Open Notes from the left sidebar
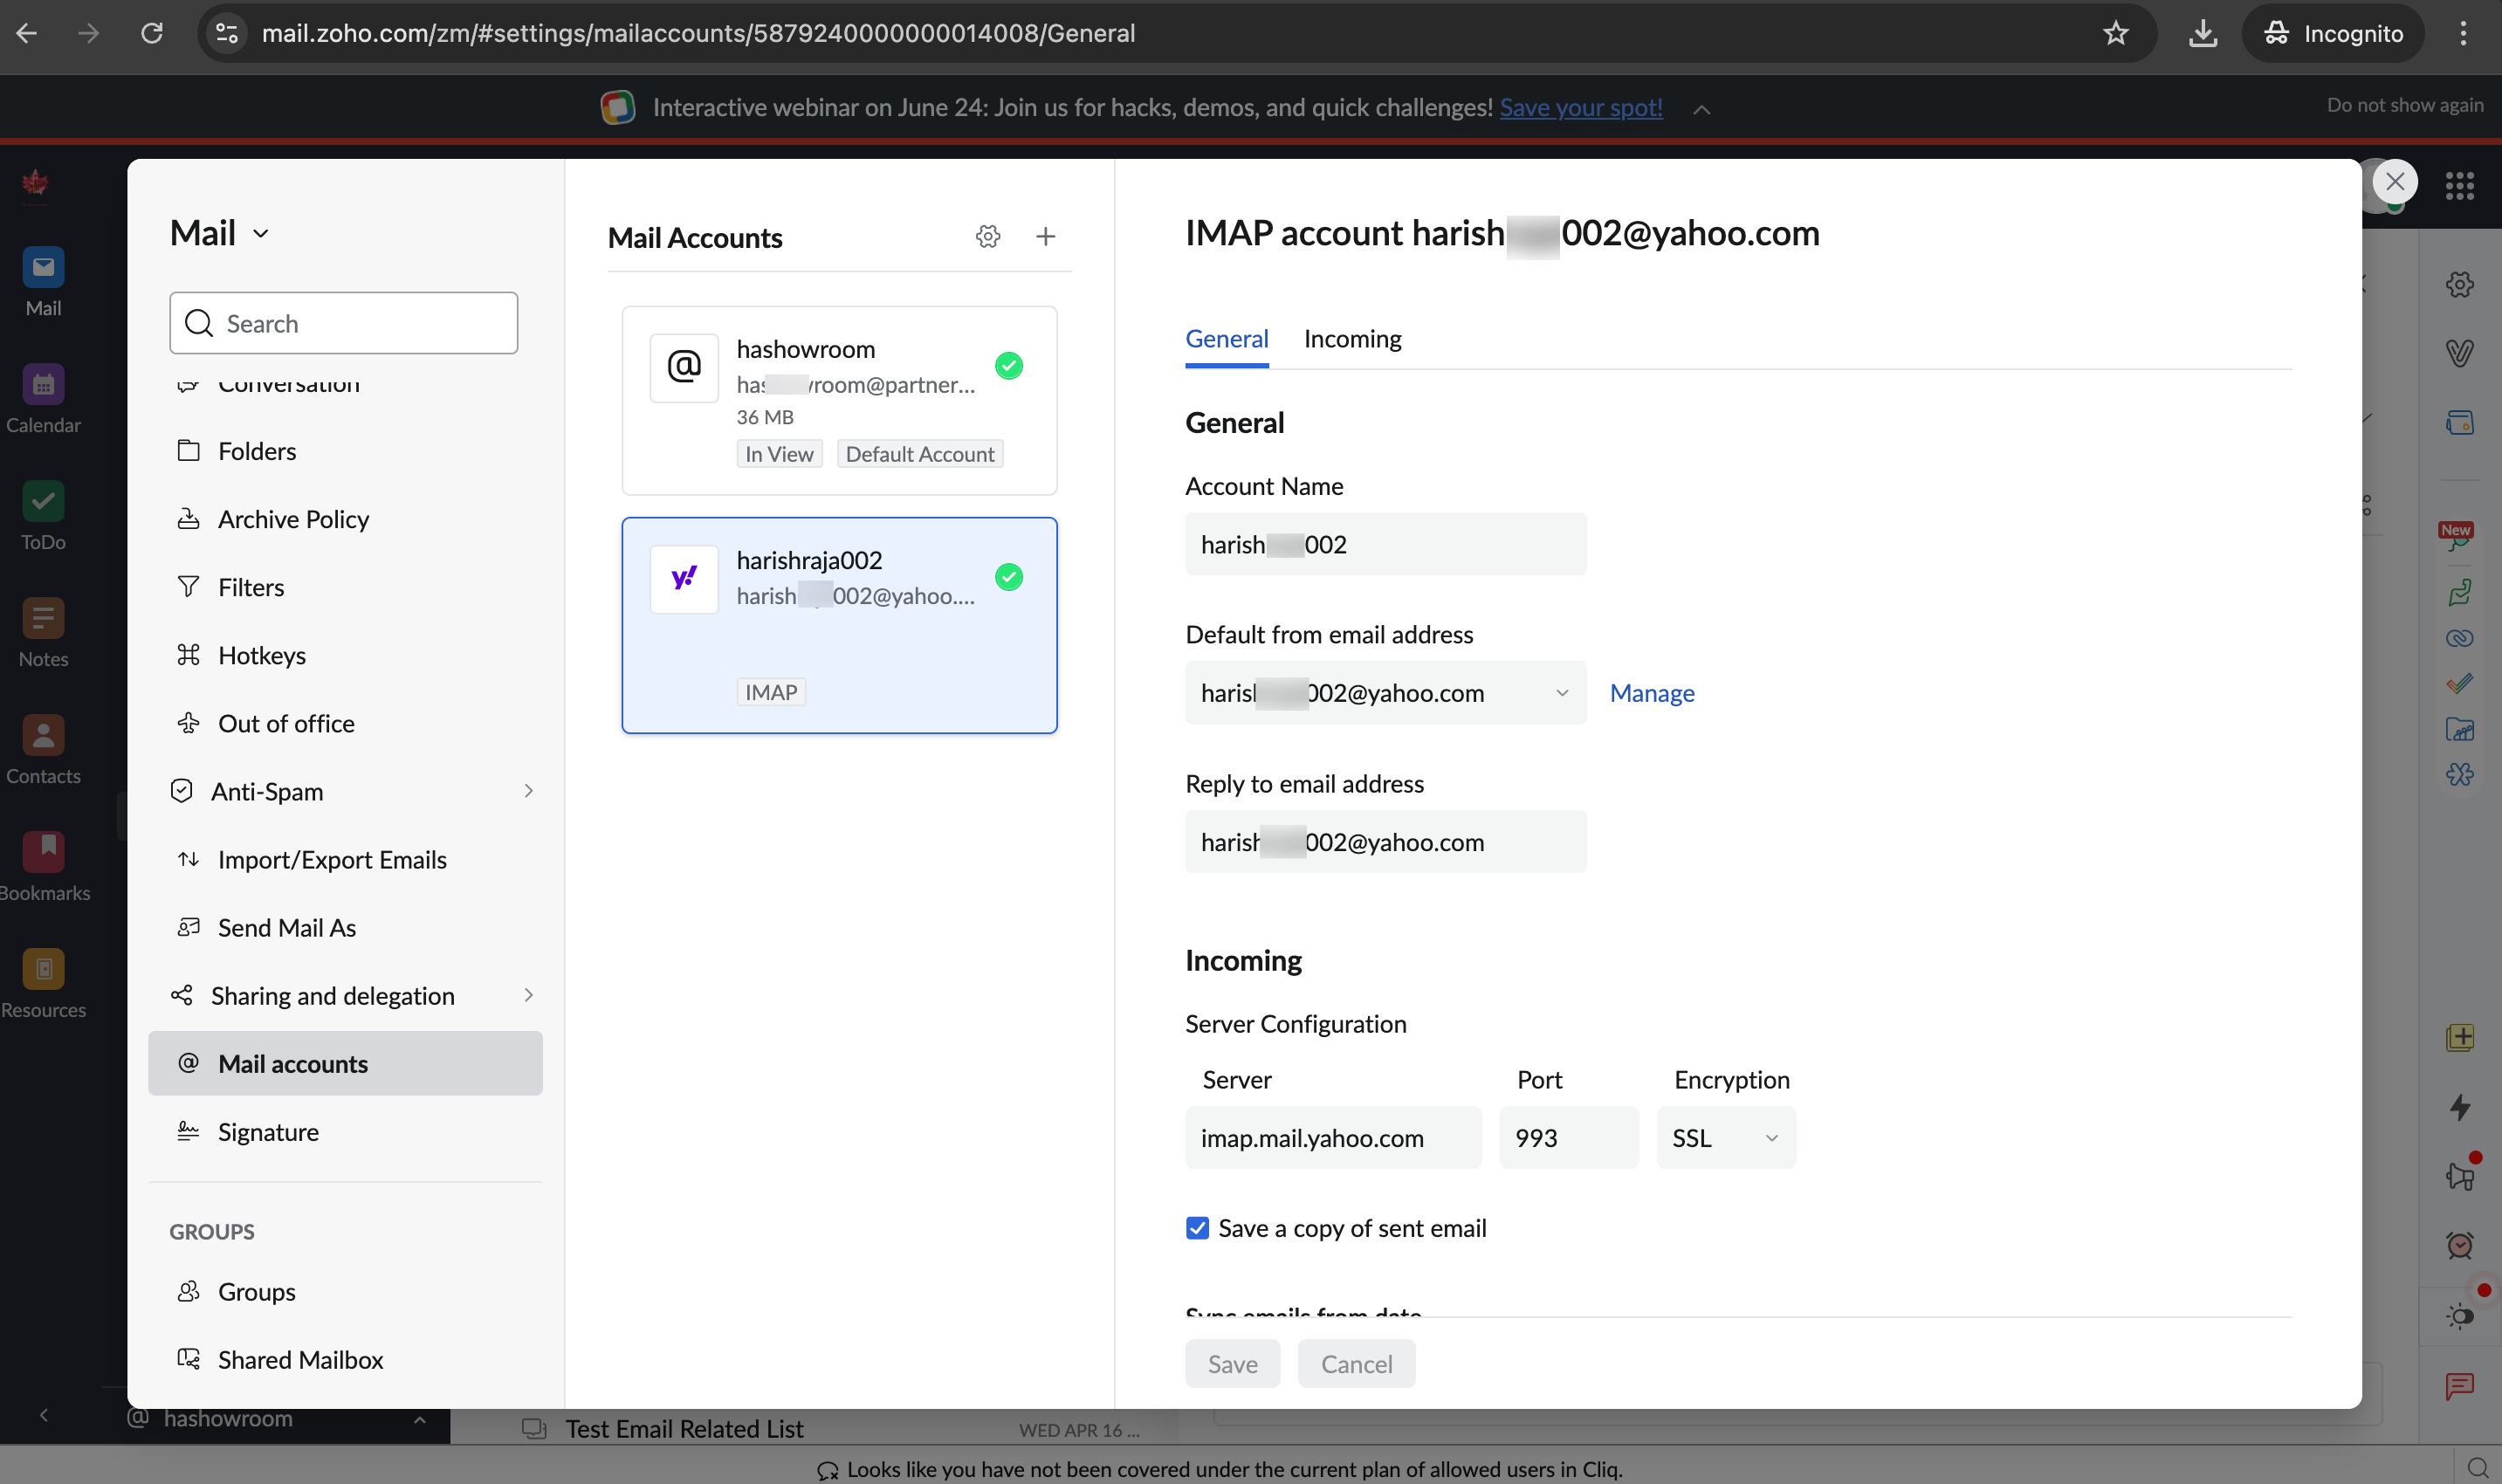Screen dimensions: 2502x1484 (x=43, y=619)
